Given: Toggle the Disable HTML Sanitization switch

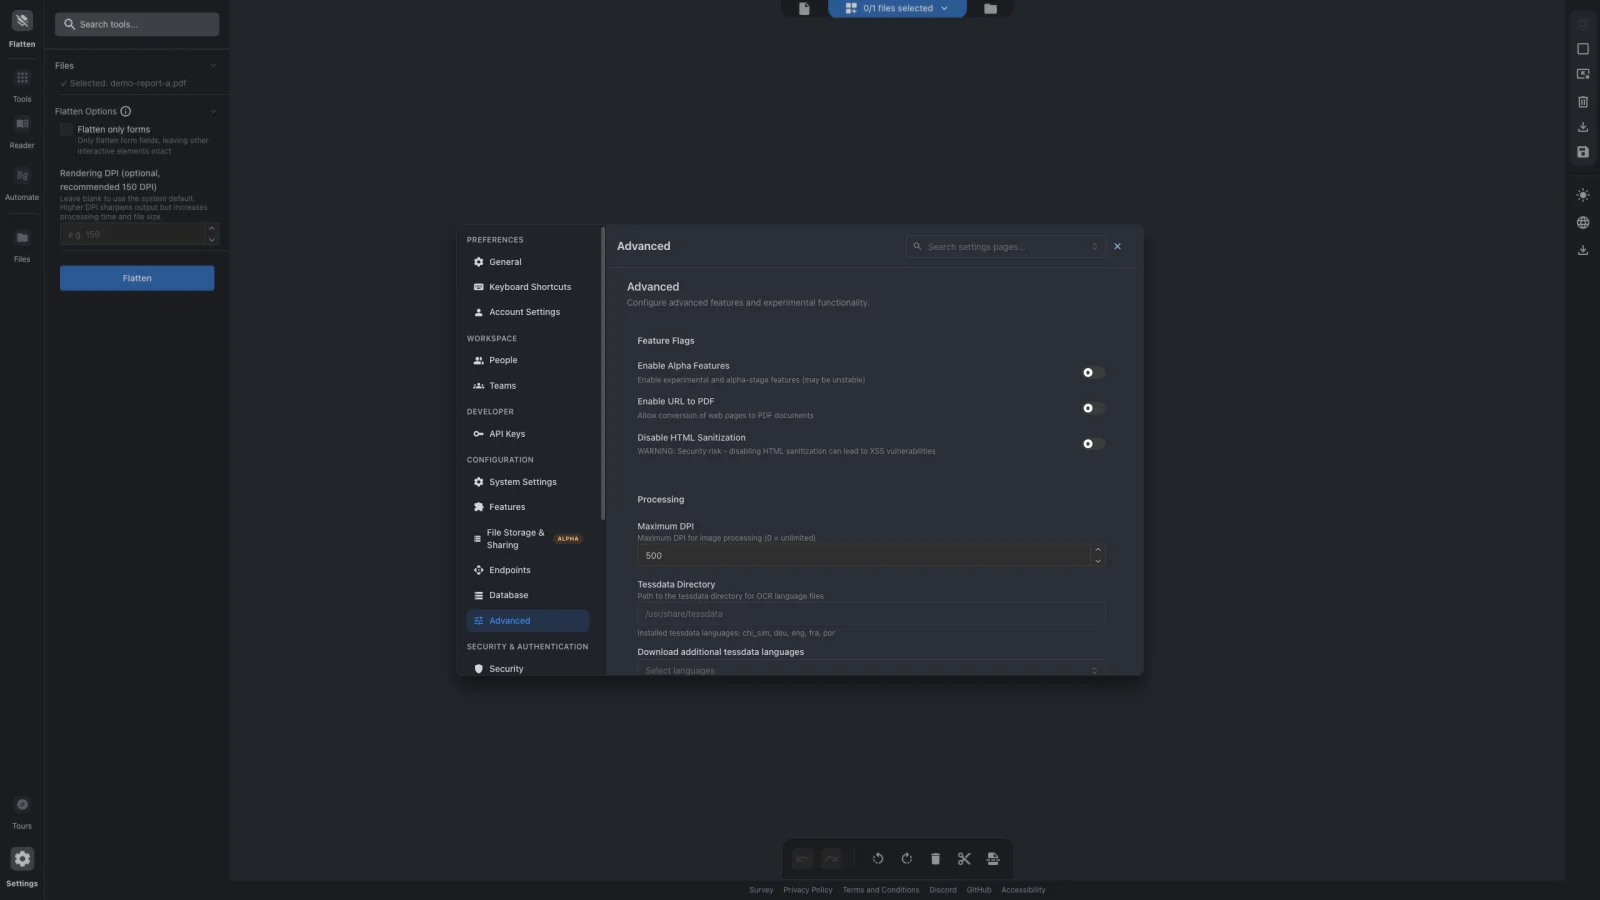Looking at the screenshot, I should 1093,444.
